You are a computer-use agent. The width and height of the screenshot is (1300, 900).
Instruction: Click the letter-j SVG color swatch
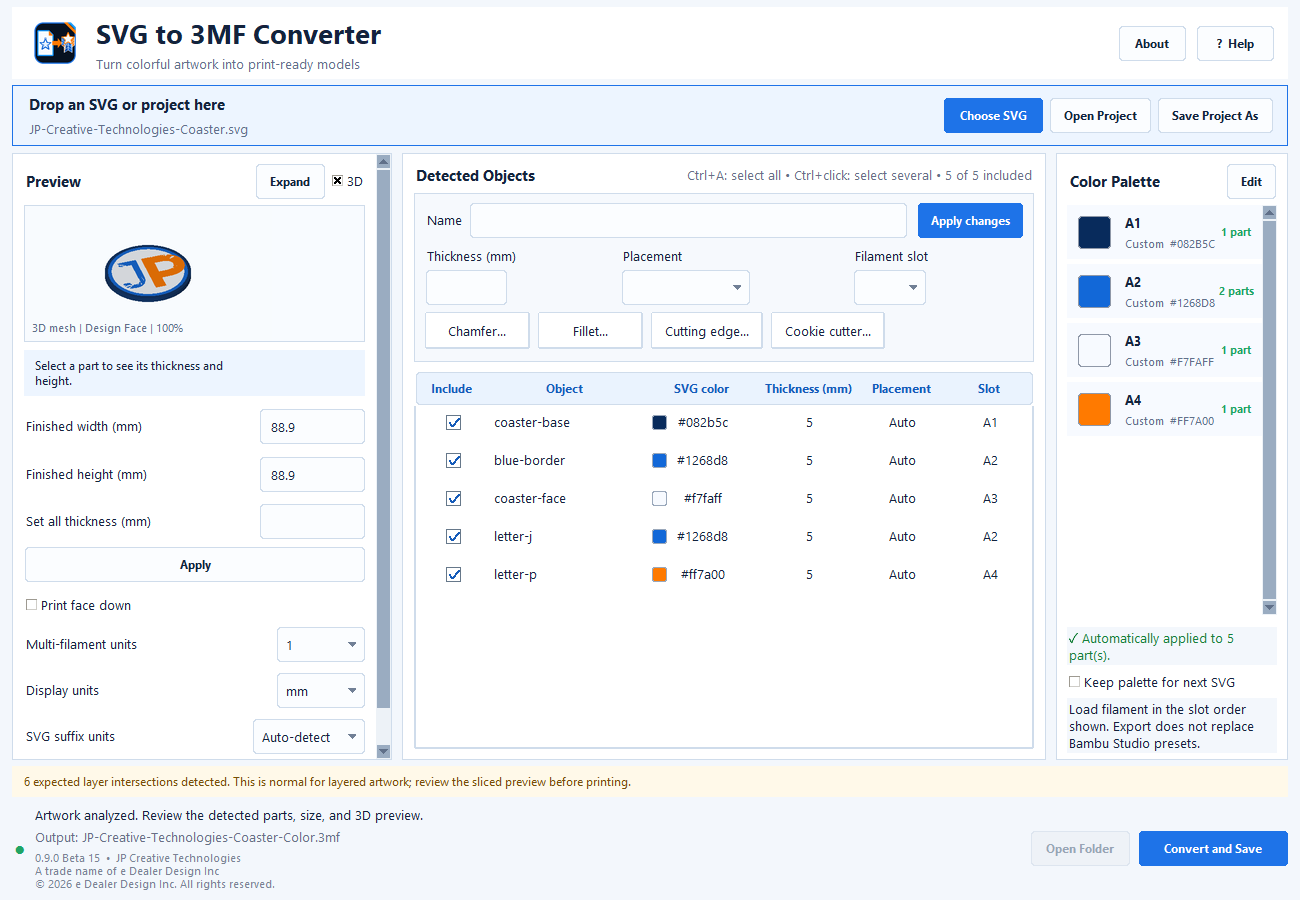(x=659, y=537)
